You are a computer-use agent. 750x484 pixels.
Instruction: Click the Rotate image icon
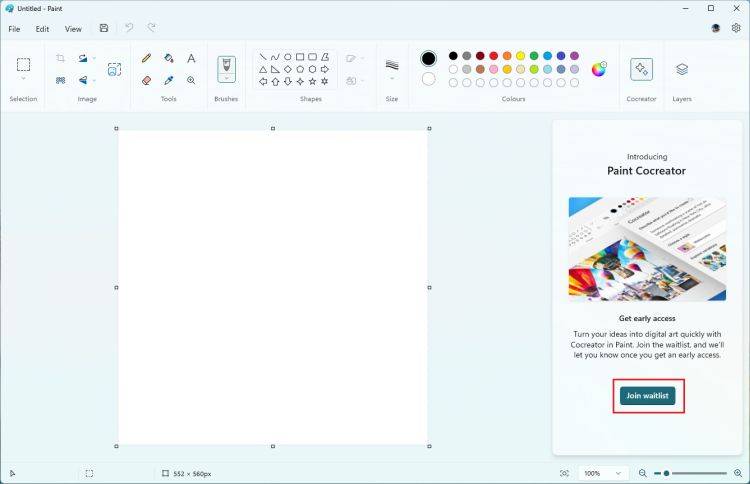tap(83, 58)
